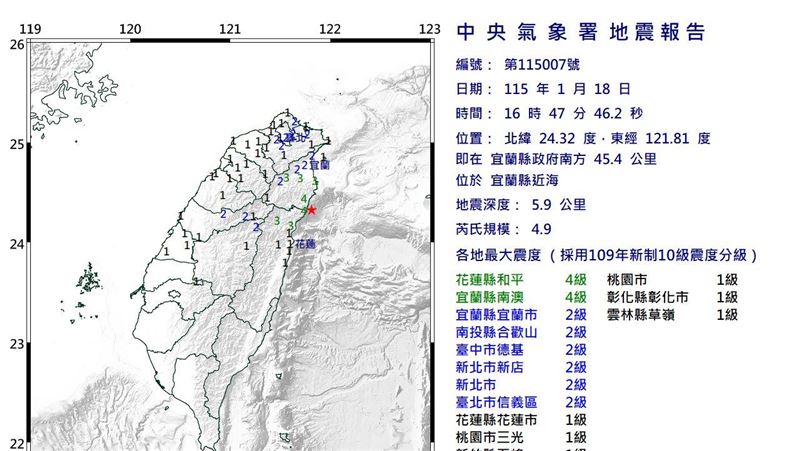Click the red star epicenter marker
Viewport: 800px width, 451px height.
click(x=311, y=210)
